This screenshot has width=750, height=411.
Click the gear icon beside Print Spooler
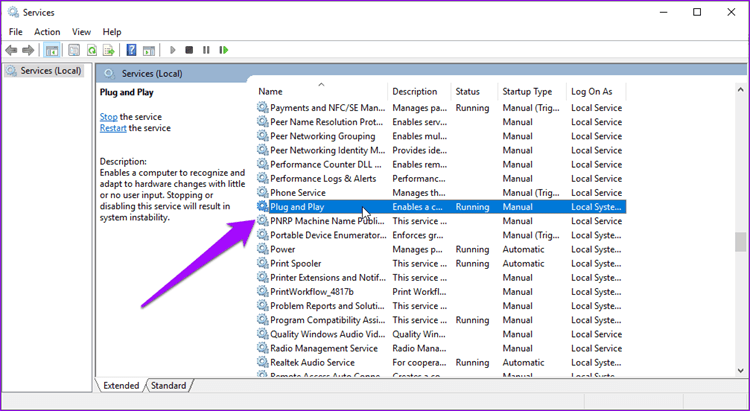coord(263,263)
